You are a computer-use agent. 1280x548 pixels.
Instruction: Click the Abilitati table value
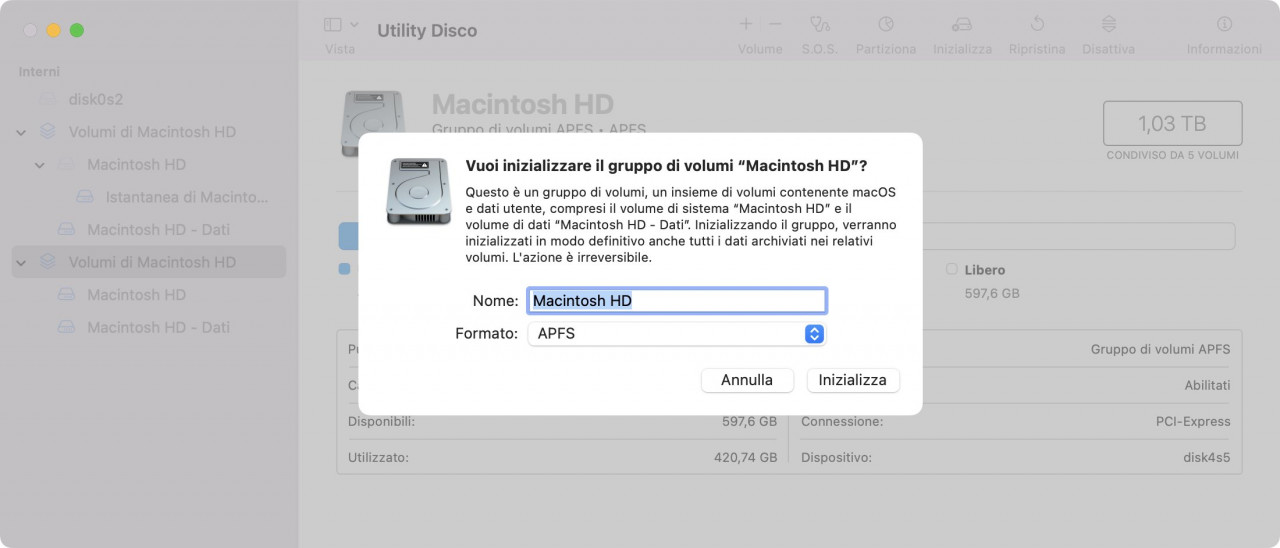point(1207,385)
